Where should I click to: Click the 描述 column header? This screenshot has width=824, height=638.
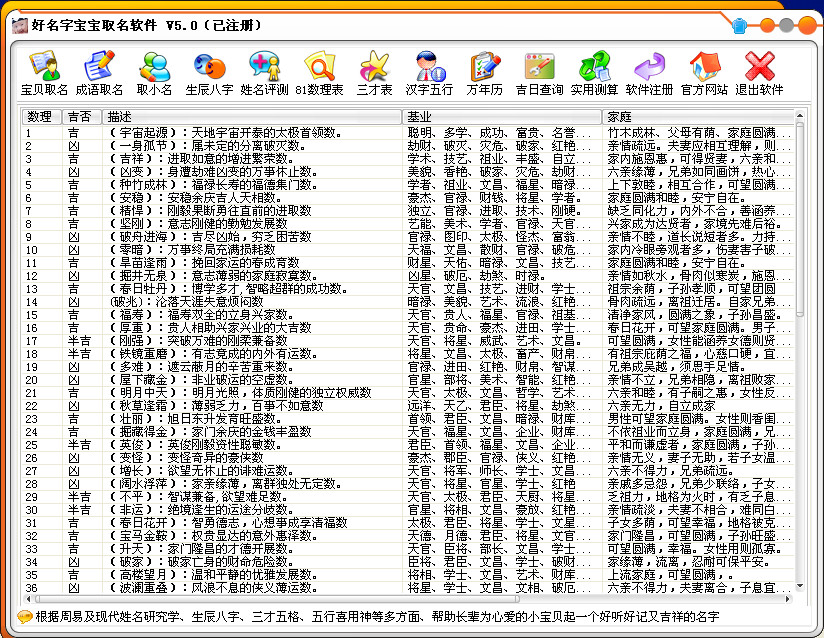click(252, 117)
